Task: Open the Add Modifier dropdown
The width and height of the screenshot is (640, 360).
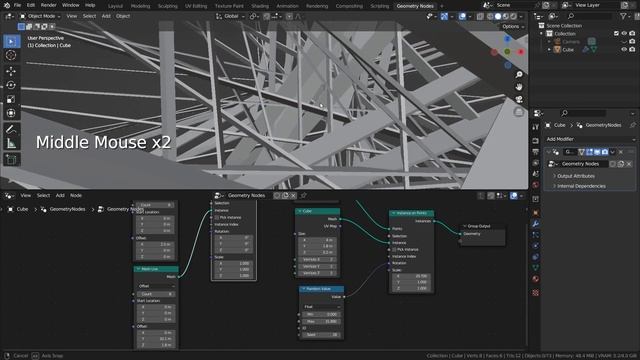Action: [591, 139]
